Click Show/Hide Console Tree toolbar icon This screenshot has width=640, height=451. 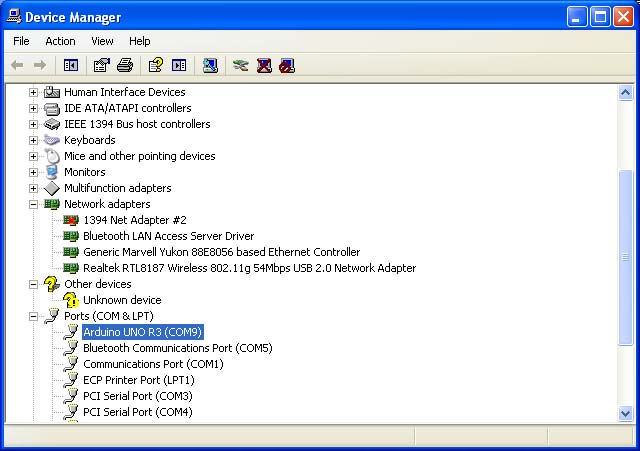pyautogui.click(x=71, y=65)
